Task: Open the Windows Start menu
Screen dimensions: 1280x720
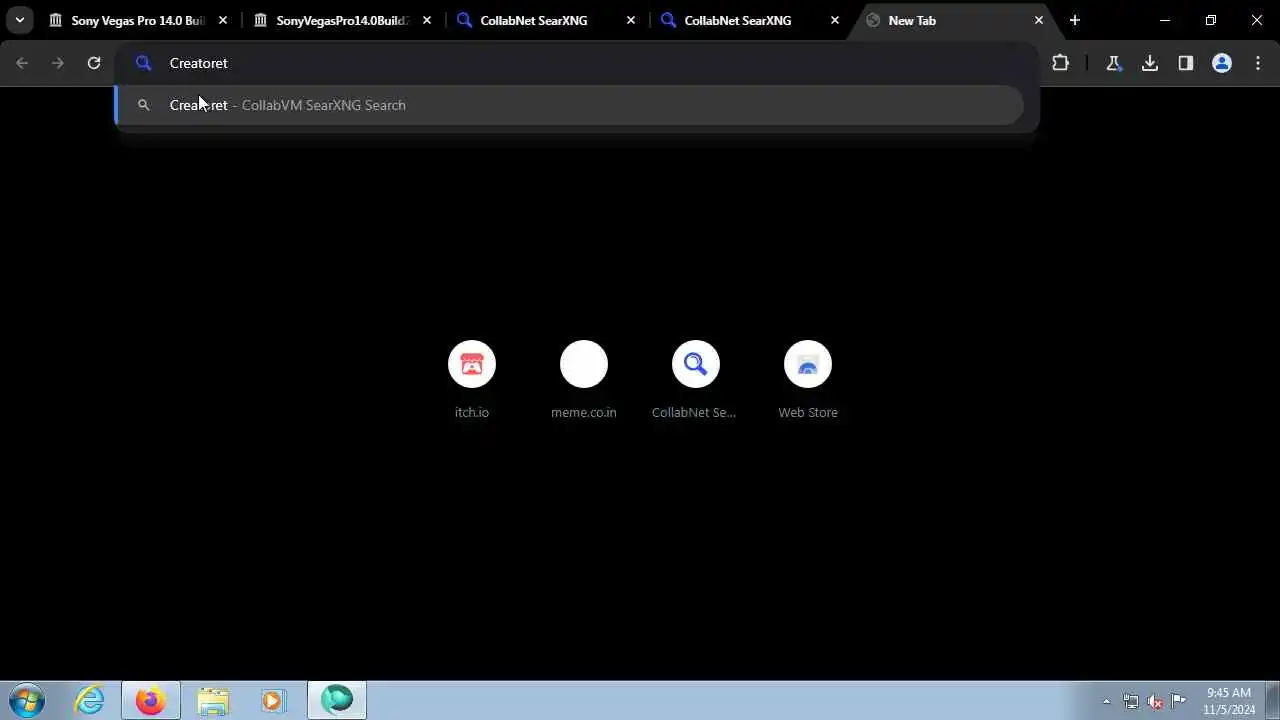Action: [27, 700]
